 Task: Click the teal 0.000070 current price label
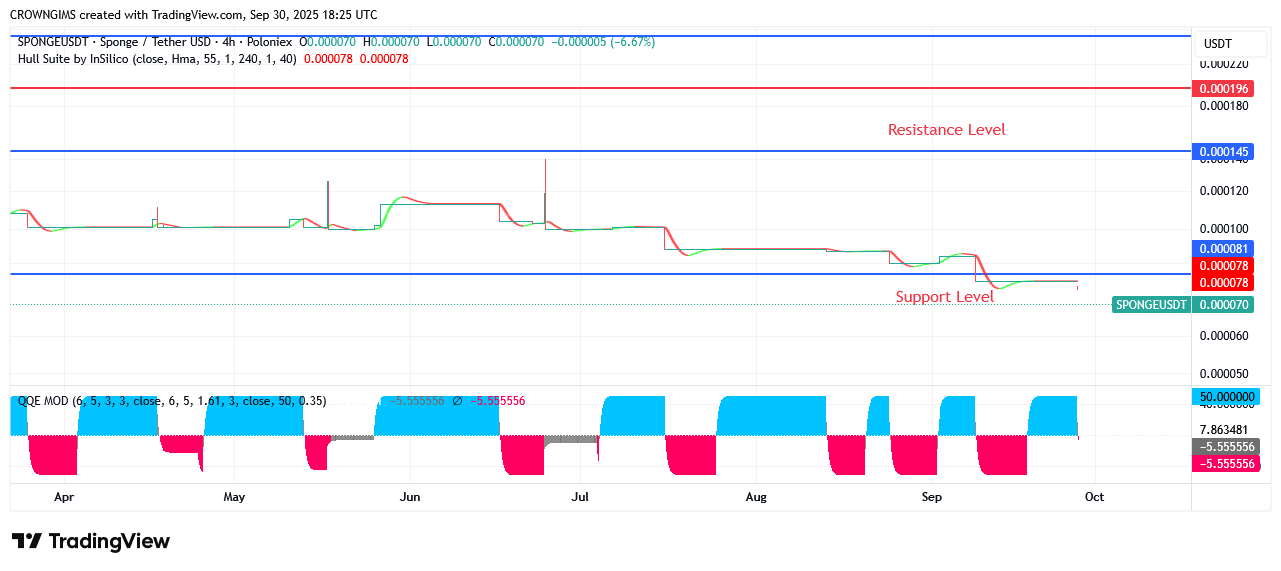click(1222, 305)
